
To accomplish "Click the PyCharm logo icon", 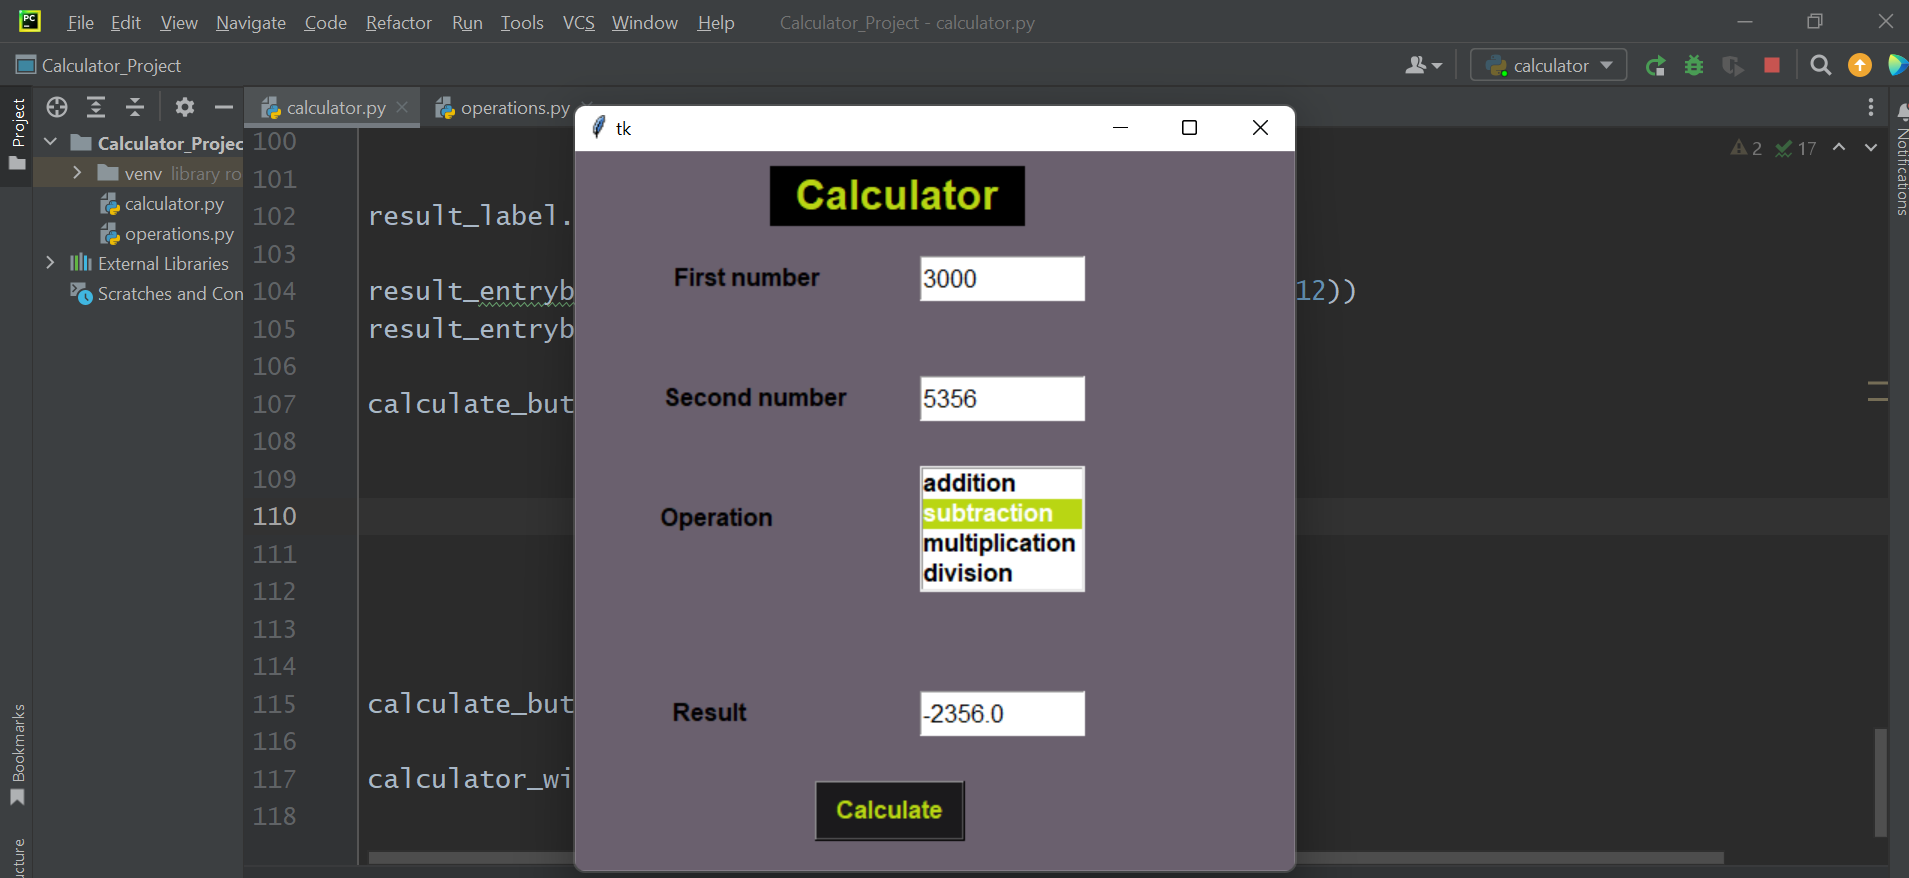I will (30, 20).
